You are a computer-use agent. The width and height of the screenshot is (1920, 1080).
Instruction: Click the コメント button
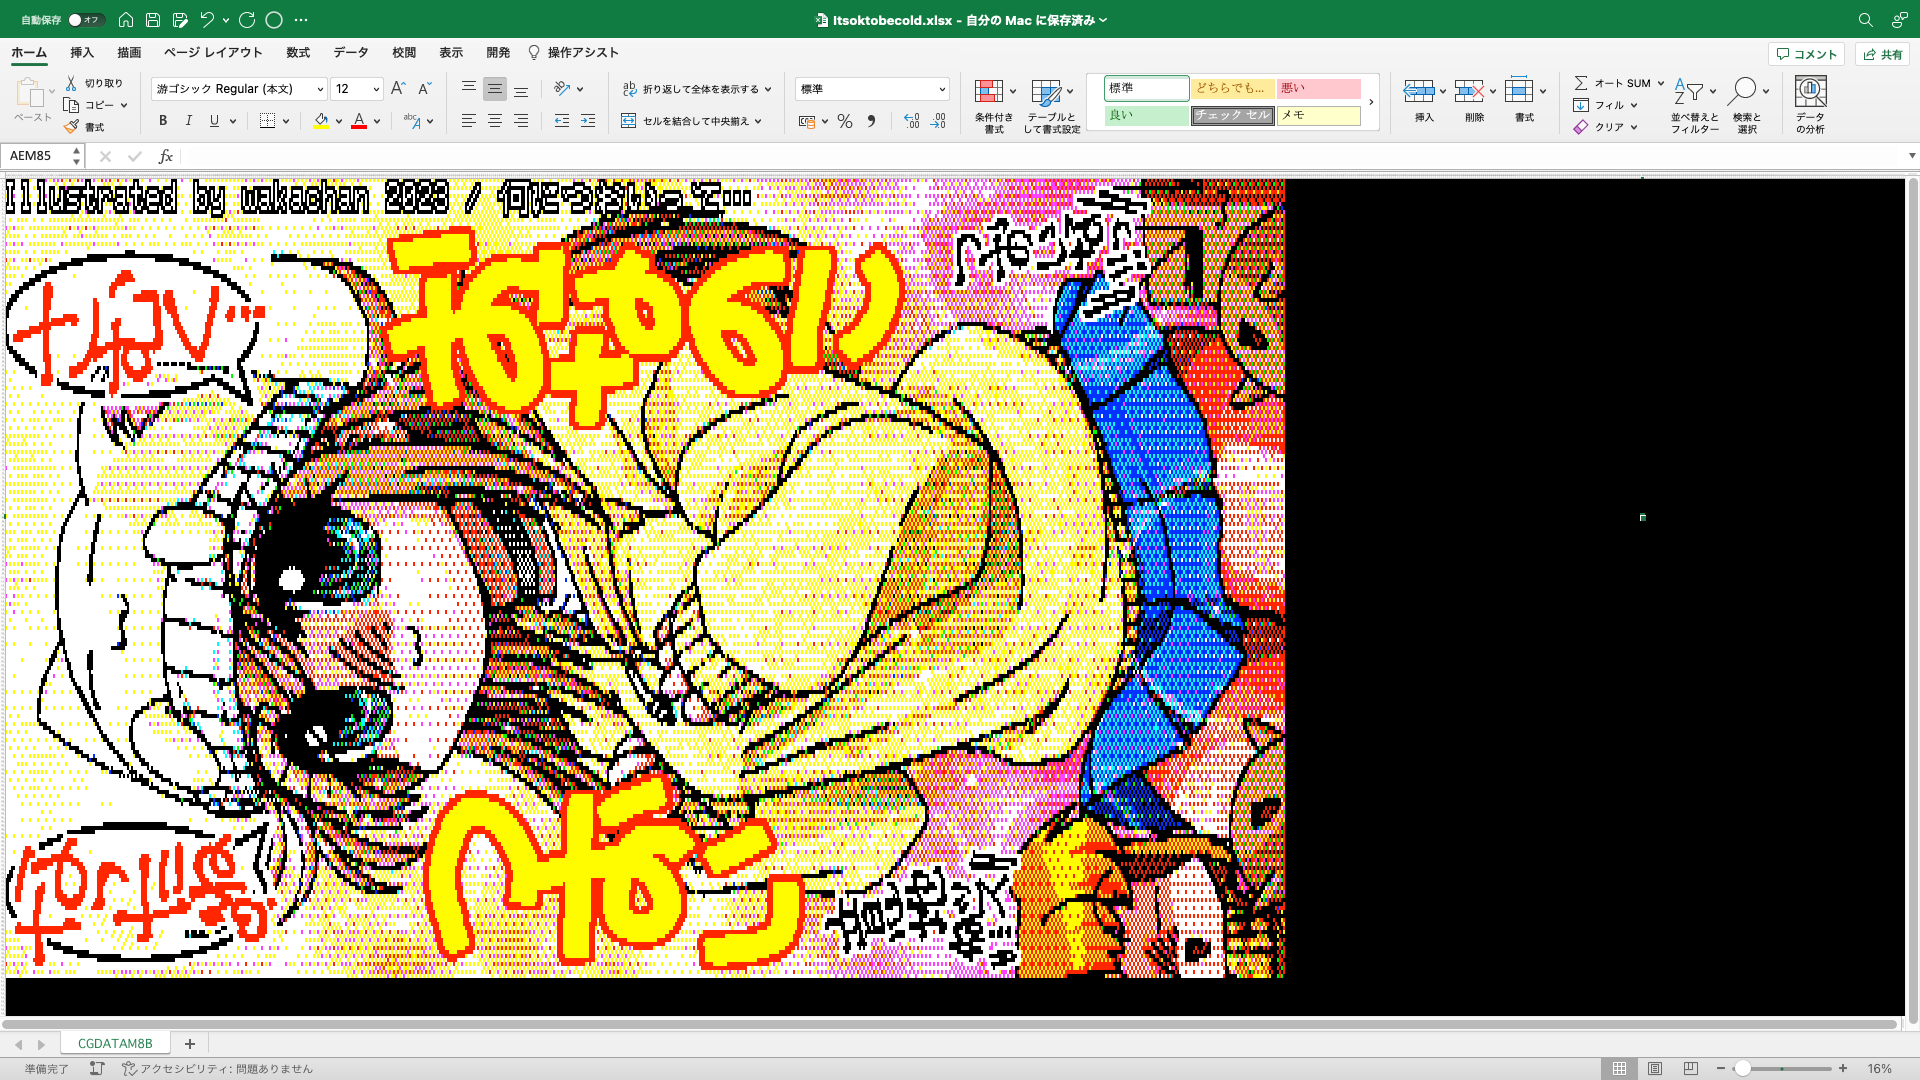1806,54
